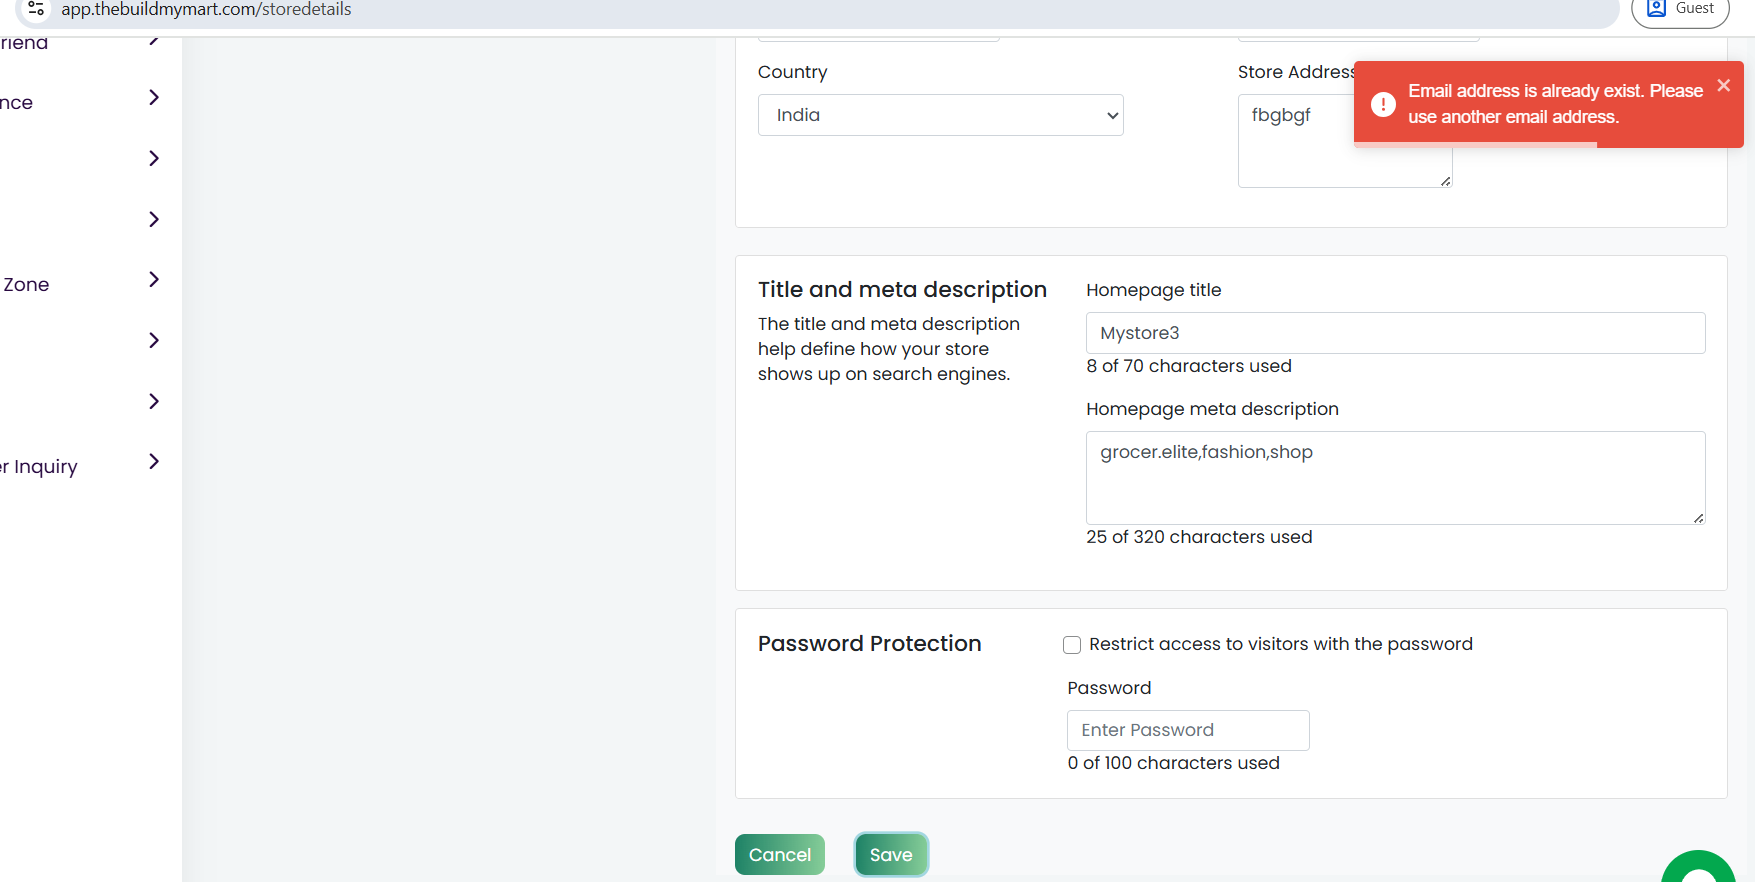Click '0 of 100 characters used' text

1173,763
